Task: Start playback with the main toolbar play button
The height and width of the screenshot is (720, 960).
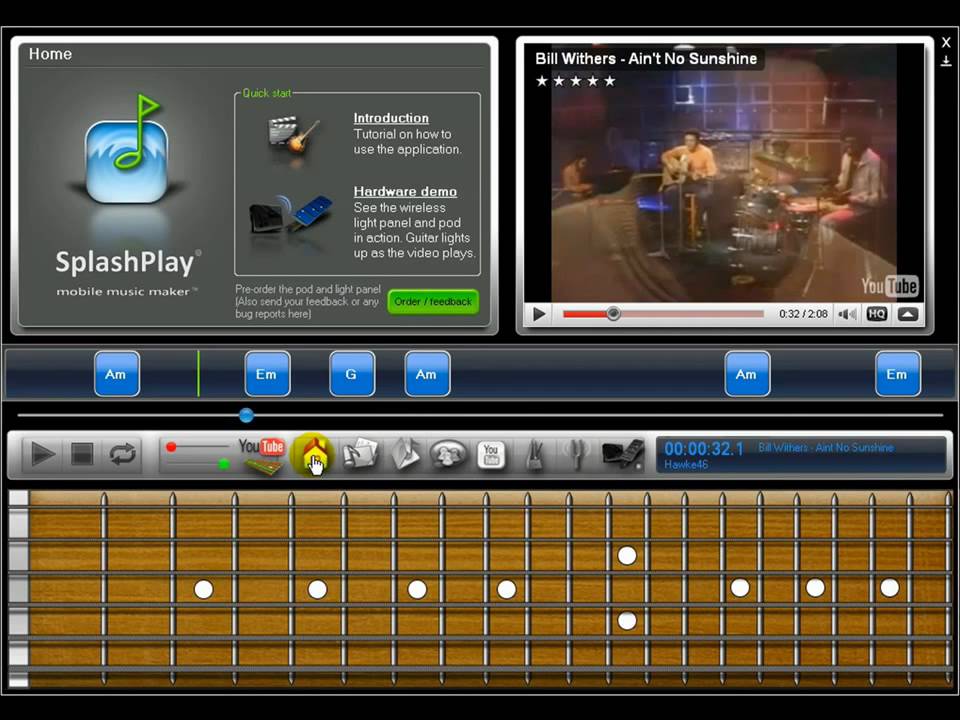Action: click(43, 454)
